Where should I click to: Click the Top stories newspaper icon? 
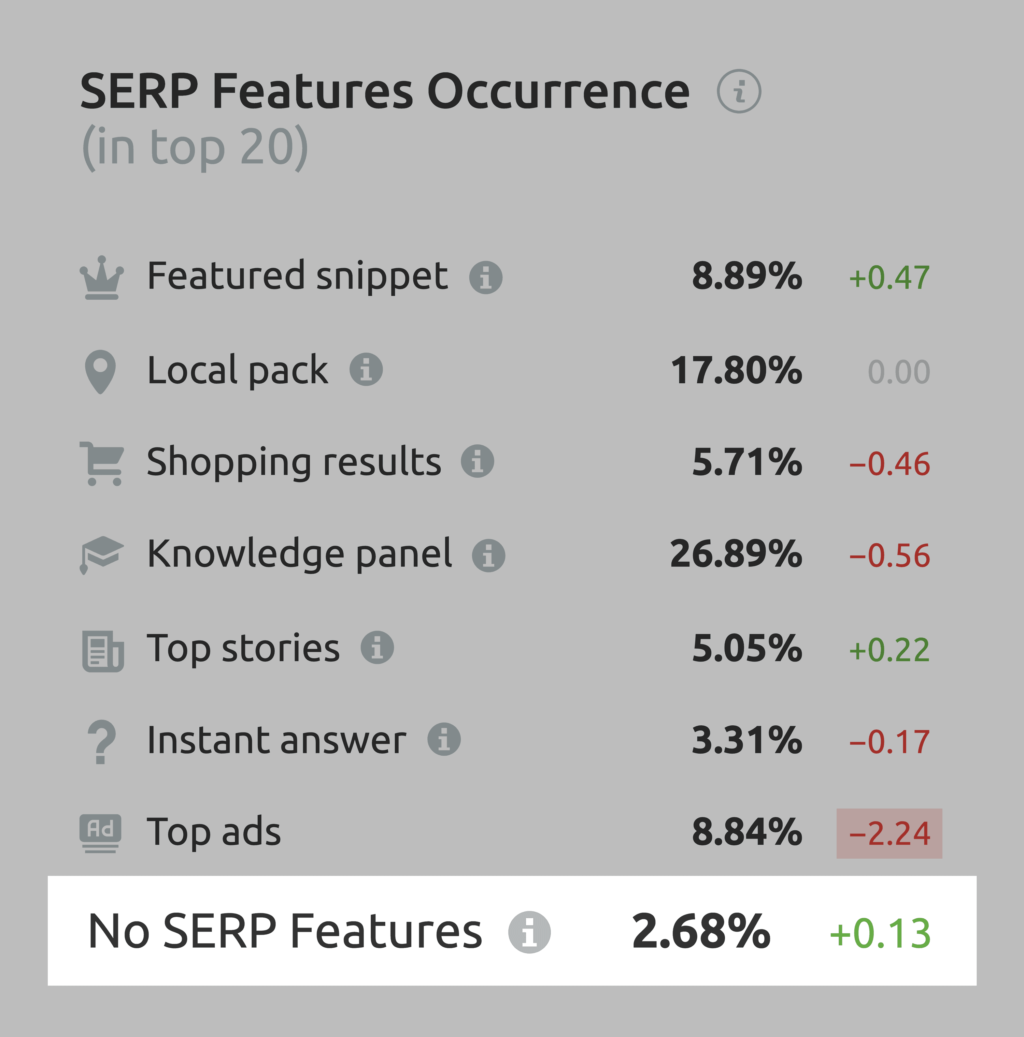click(x=102, y=650)
